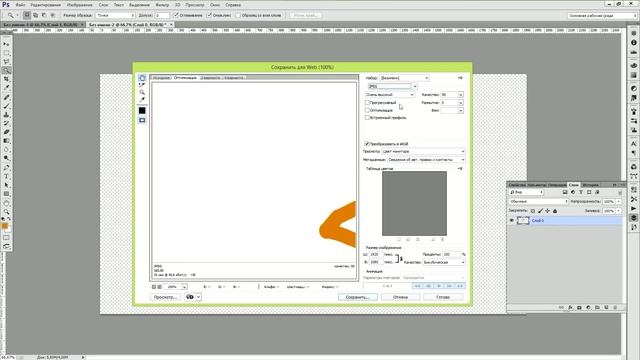The width and height of the screenshot is (640, 360).
Task: Select the Slice Select tool in Save for Web dialog
Action: (142, 85)
